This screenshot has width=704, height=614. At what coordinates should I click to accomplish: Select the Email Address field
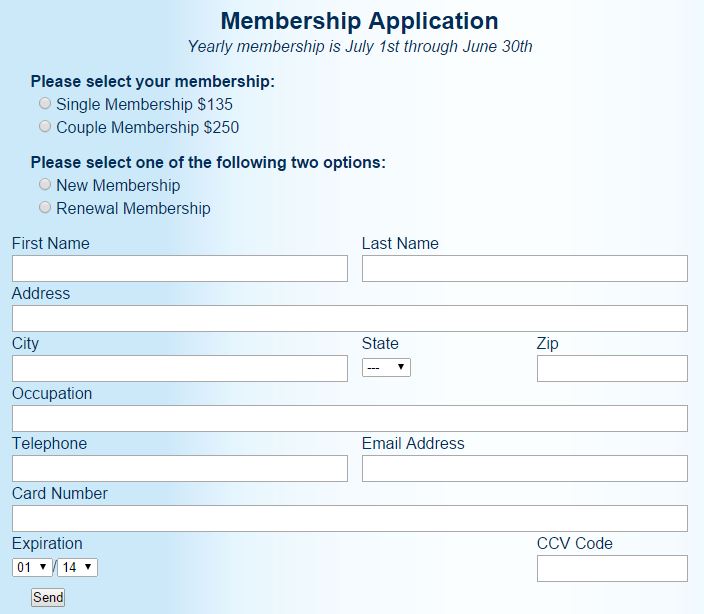click(x=524, y=468)
